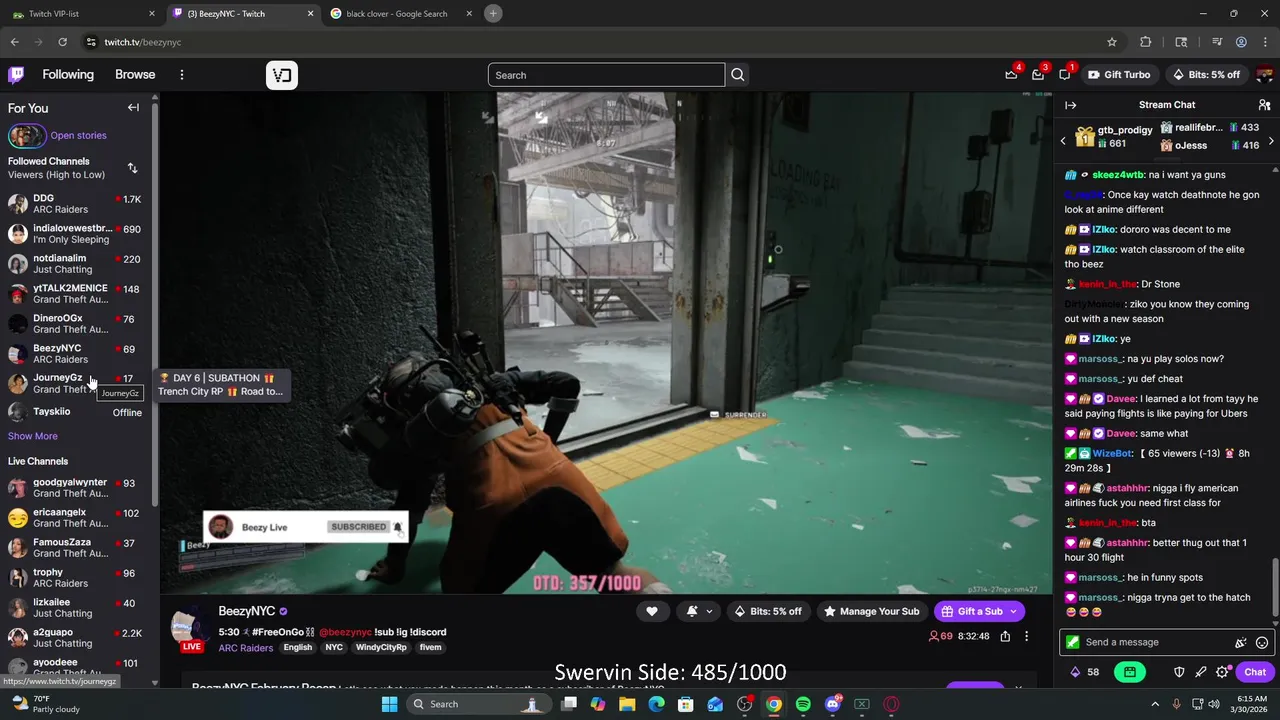The height and width of the screenshot is (720, 1280).
Task: Share the stream via share icon
Action: (x=1005, y=636)
